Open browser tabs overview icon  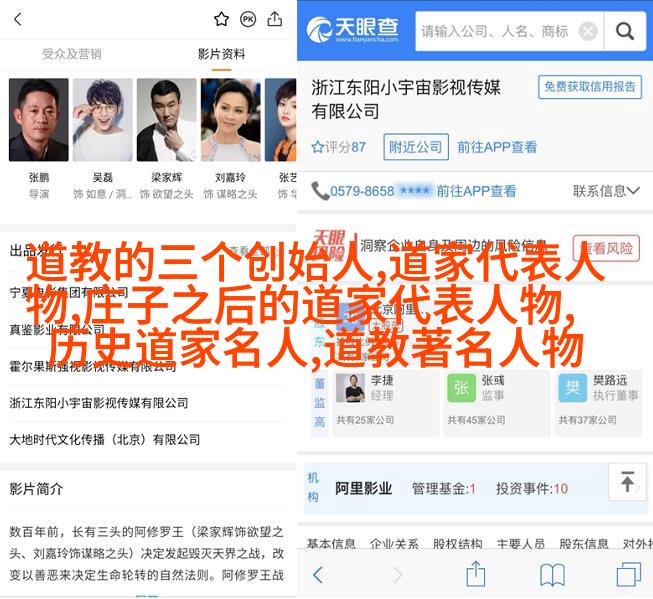628,574
